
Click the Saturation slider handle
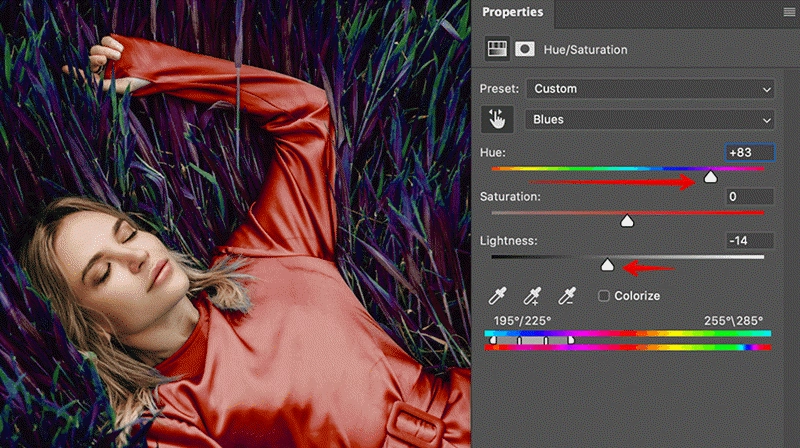coord(627,221)
